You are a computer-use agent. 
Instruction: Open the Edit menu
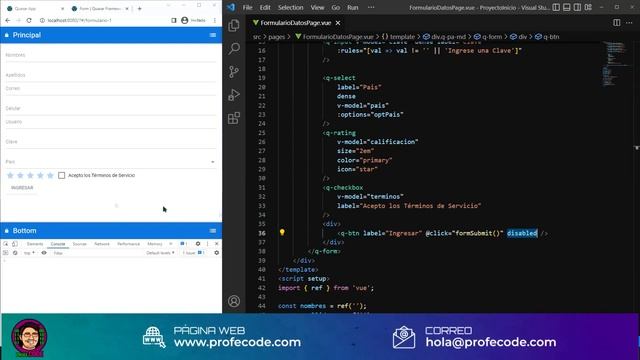coord(265,7)
